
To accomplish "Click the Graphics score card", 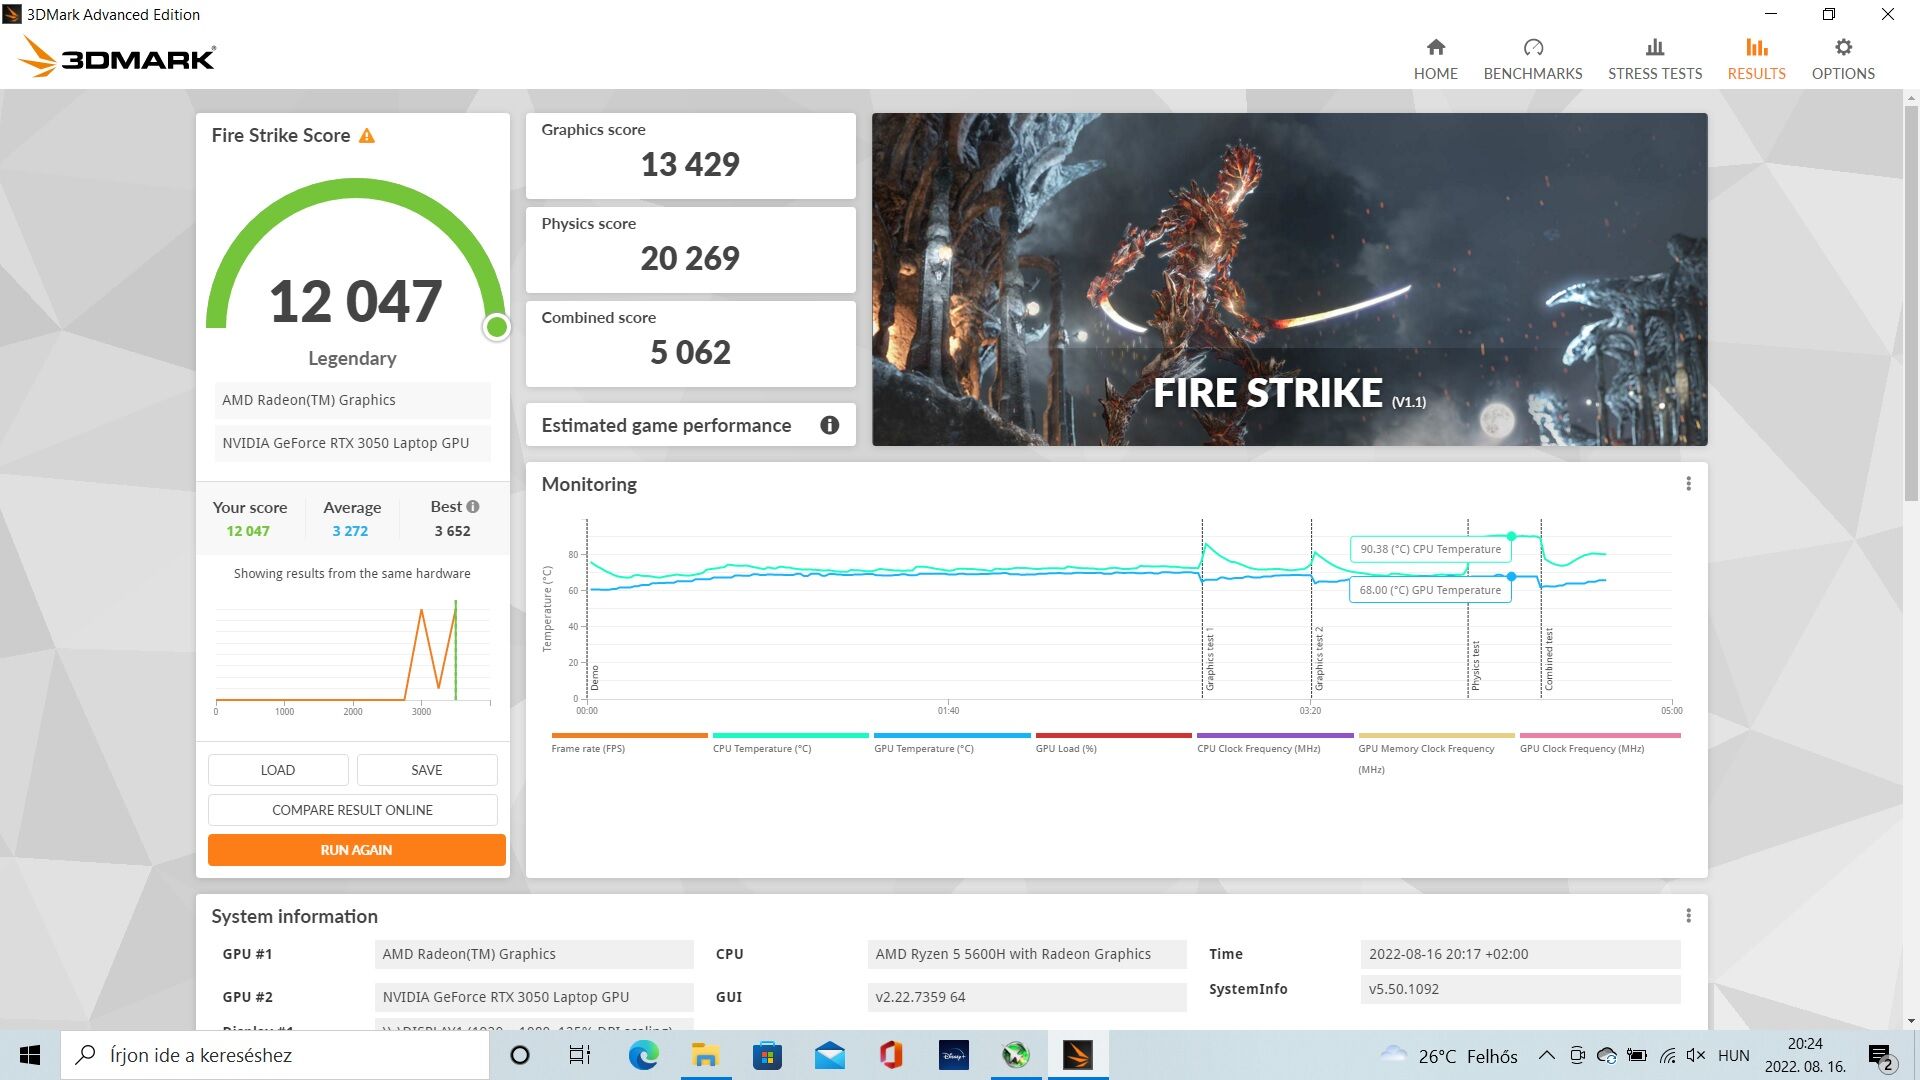I will (x=690, y=155).
